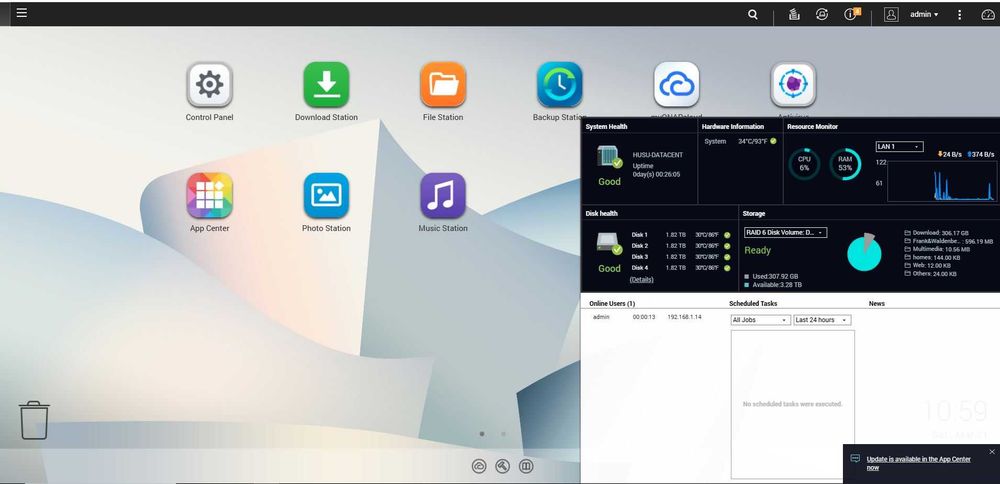
Task: Click the storage usage pie chart
Action: [864, 253]
